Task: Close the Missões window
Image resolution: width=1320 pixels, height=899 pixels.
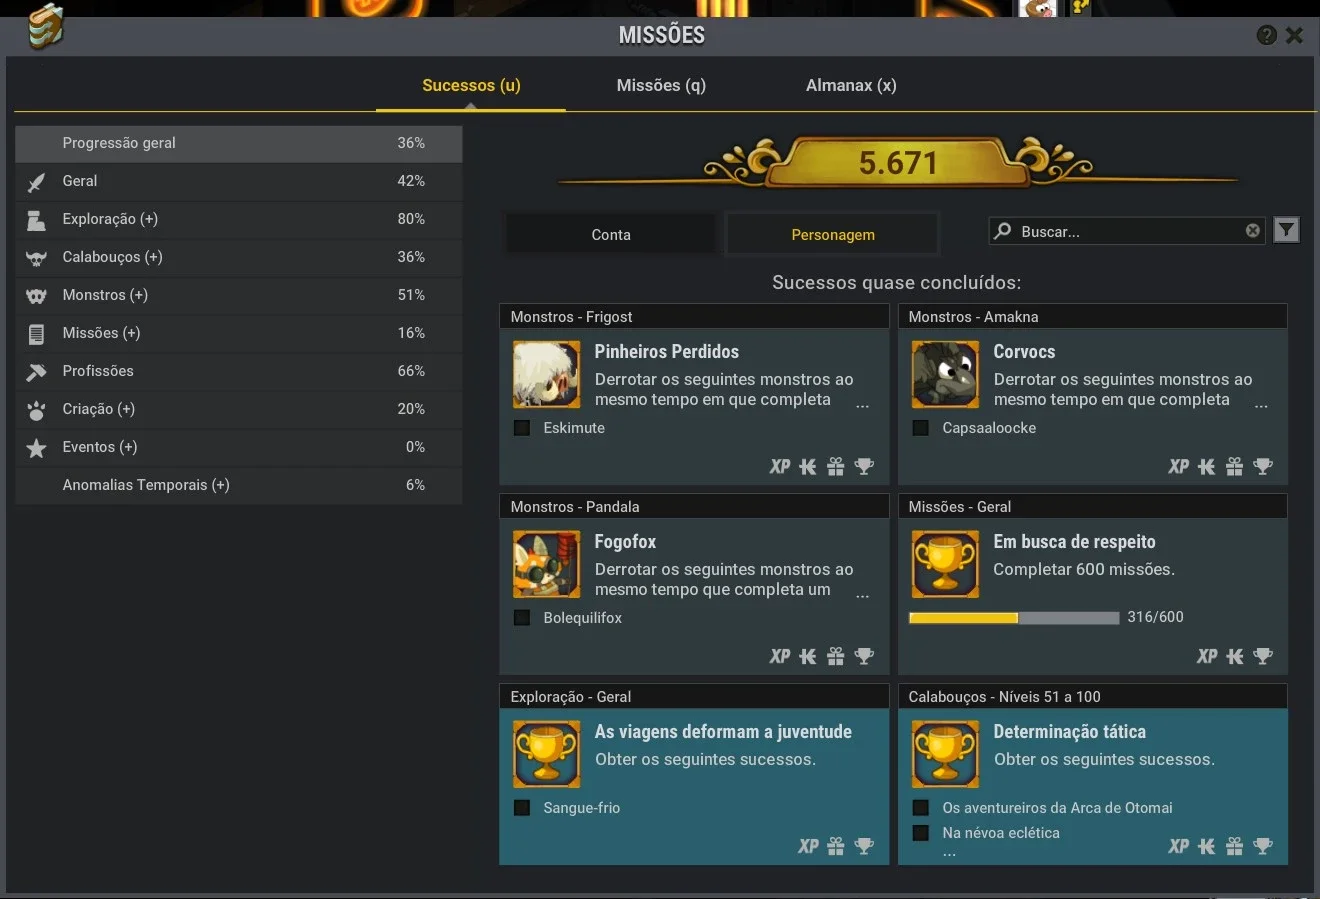Action: [x=1294, y=35]
